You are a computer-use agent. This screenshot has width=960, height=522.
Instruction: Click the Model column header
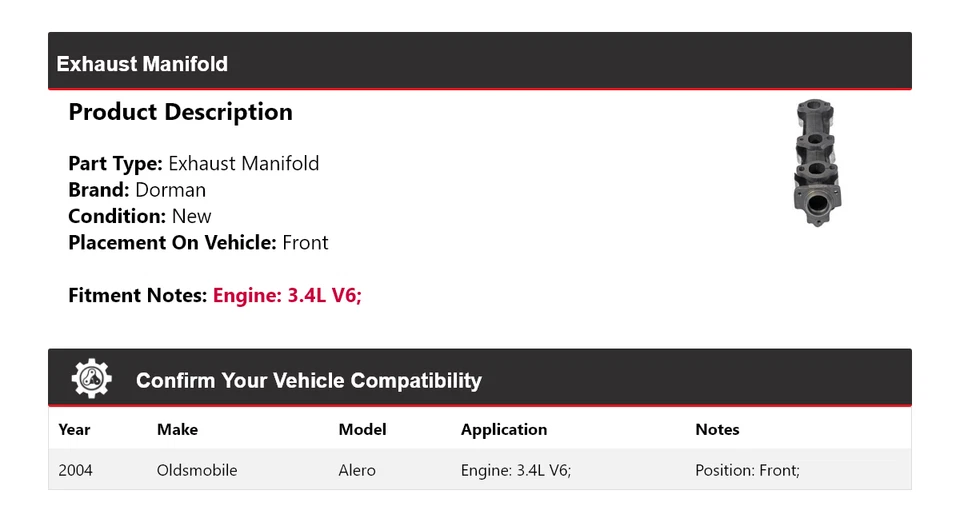click(x=362, y=429)
